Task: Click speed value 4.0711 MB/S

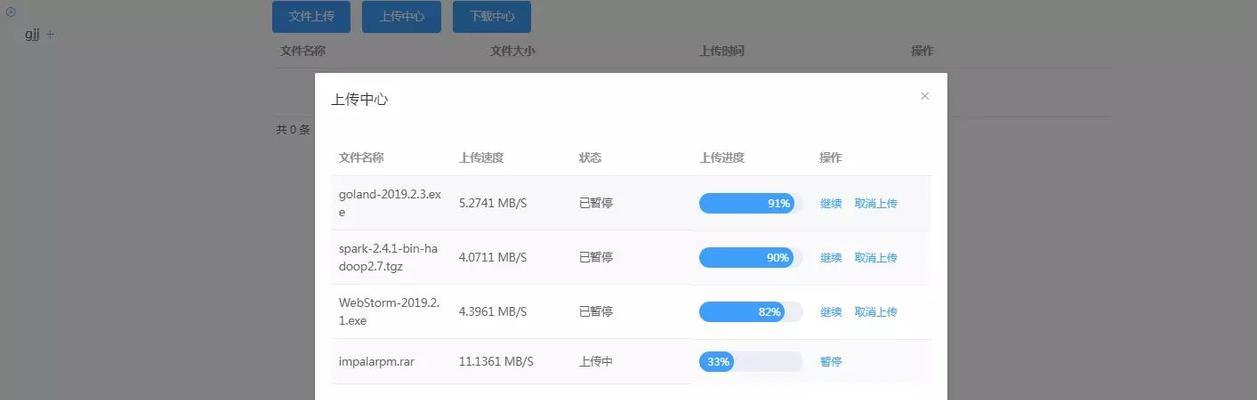Action: pyautogui.click(x=493, y=257)
